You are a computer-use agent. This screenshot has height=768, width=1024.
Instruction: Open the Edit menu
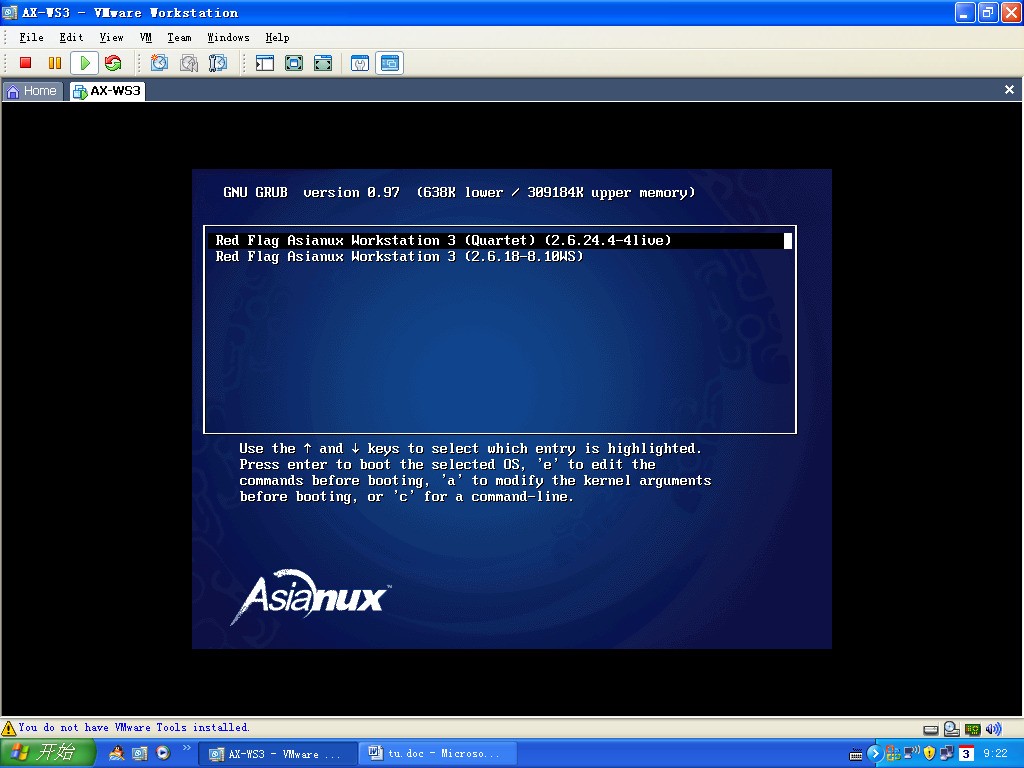click(x=71, y=37)
